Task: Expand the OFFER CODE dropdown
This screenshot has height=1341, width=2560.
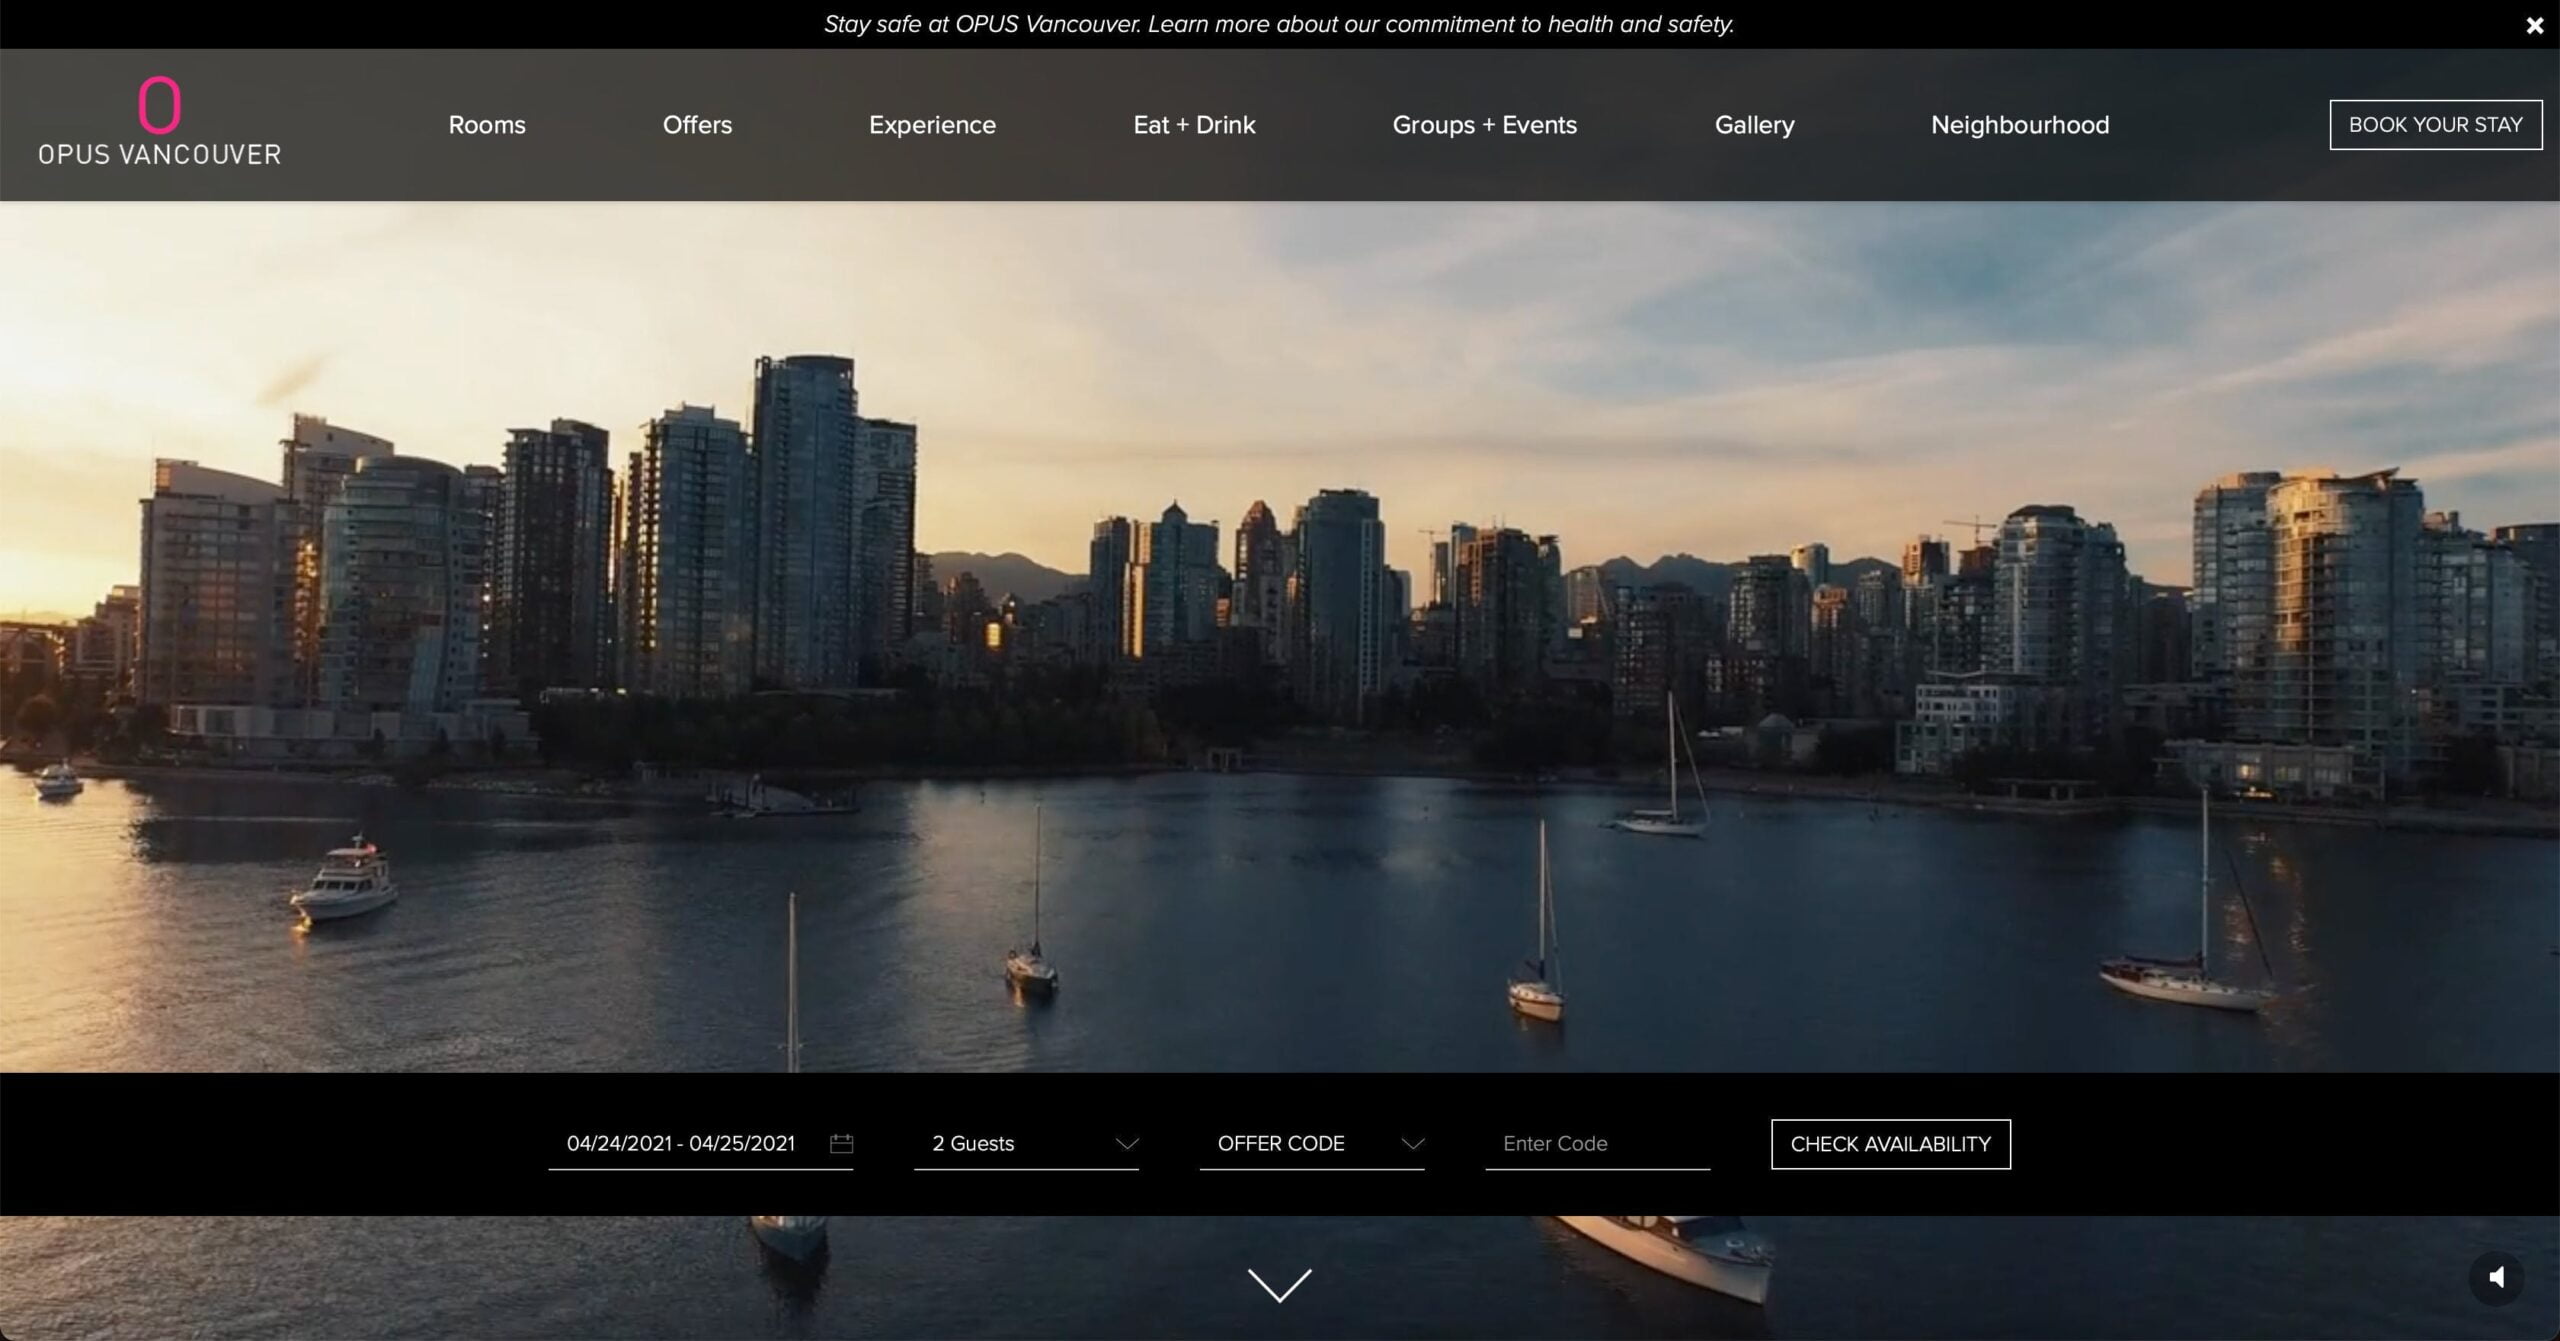Action: click(x=1311, y=1143)
